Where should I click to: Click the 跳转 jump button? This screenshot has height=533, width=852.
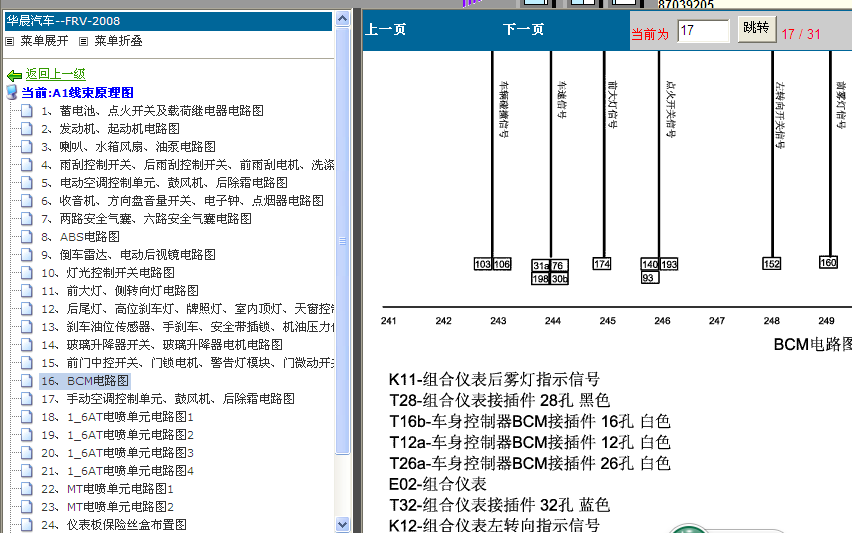click(756, 28)
